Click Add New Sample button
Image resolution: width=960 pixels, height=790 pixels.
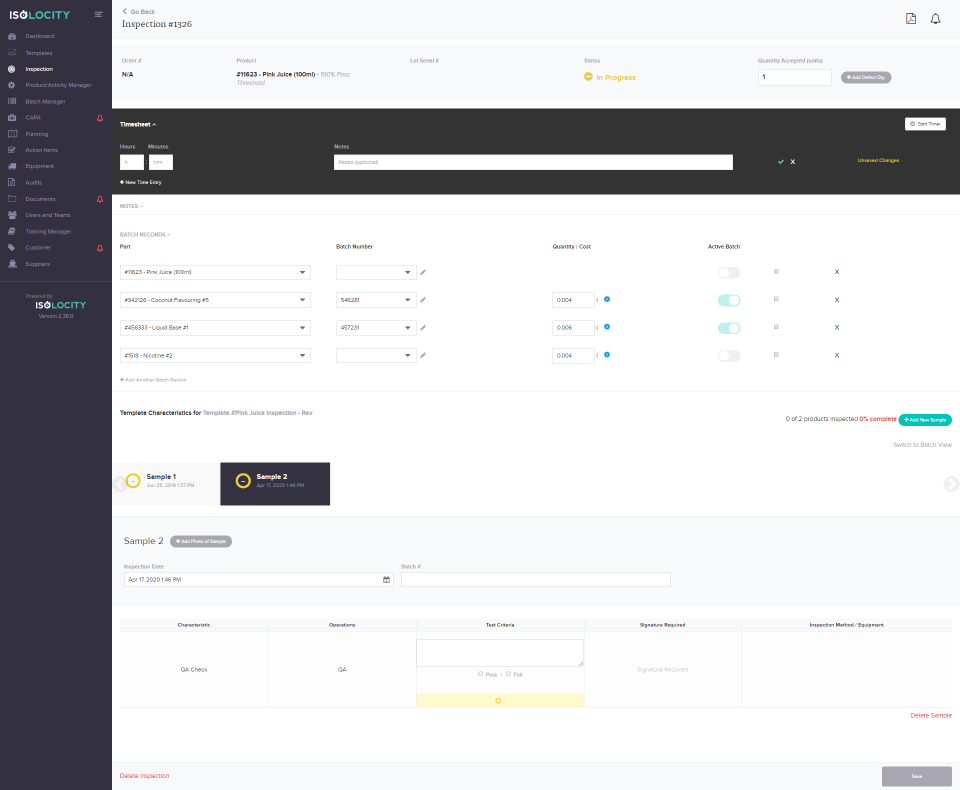tap(925, 419)
